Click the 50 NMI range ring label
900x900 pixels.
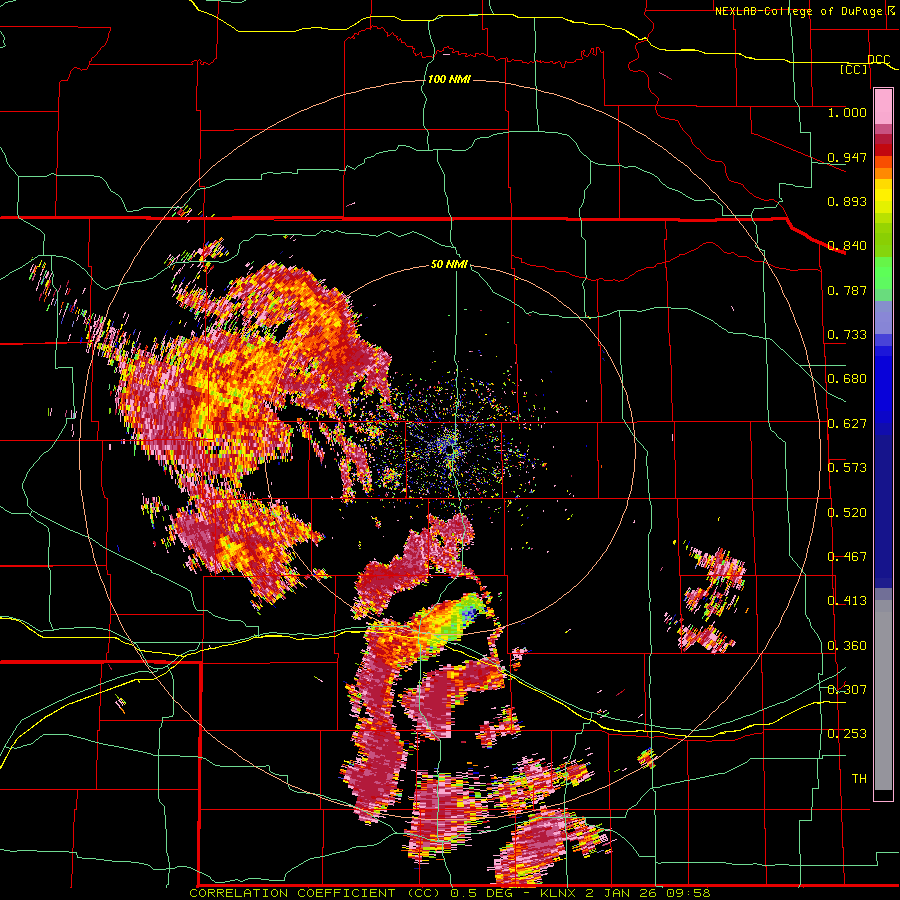point(449,265)
